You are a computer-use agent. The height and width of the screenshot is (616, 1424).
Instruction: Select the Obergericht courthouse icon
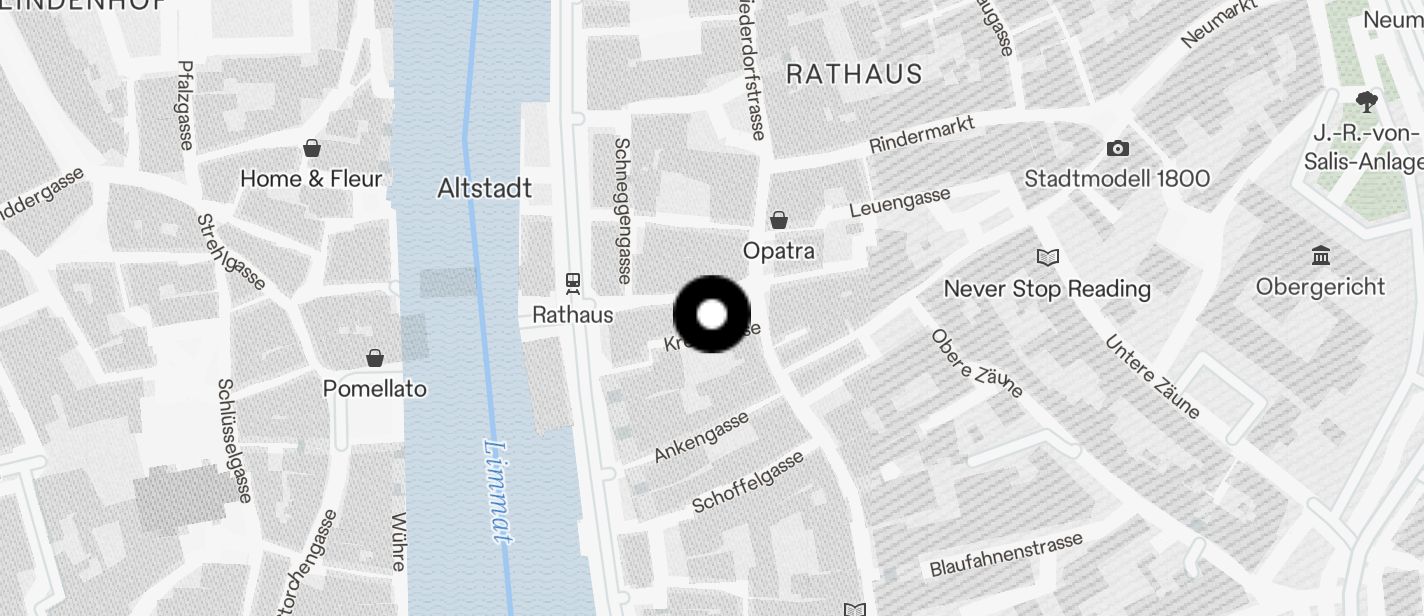[1321, 256]
